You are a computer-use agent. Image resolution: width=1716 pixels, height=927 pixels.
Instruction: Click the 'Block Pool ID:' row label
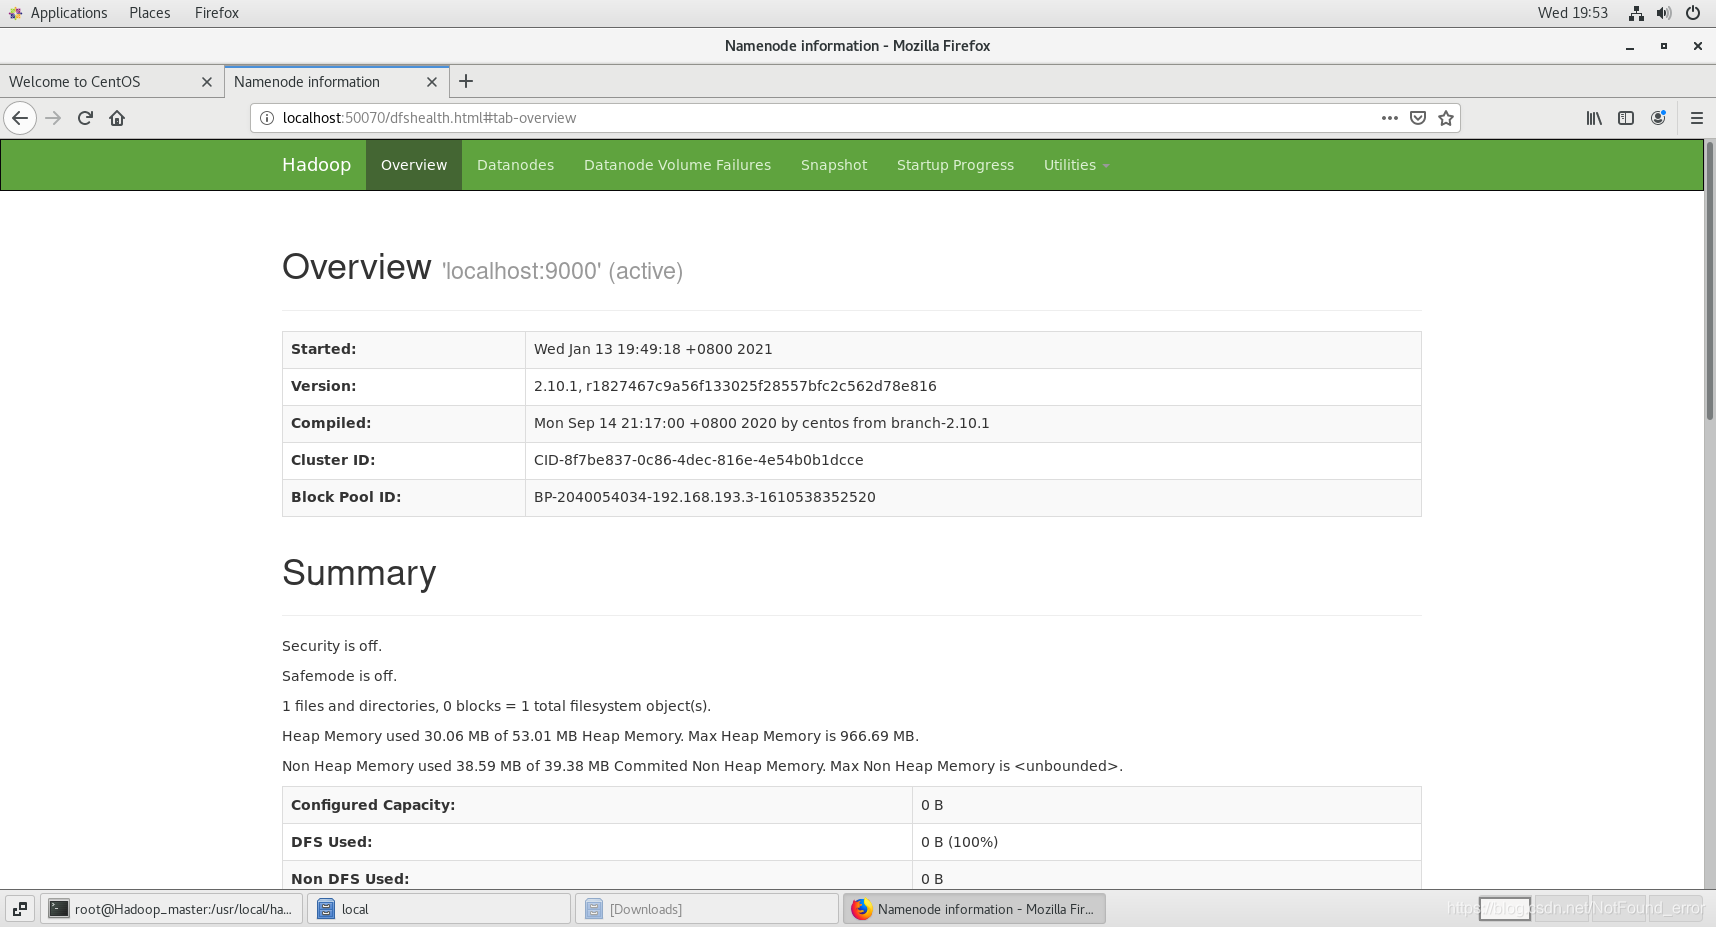pos(346,497)
